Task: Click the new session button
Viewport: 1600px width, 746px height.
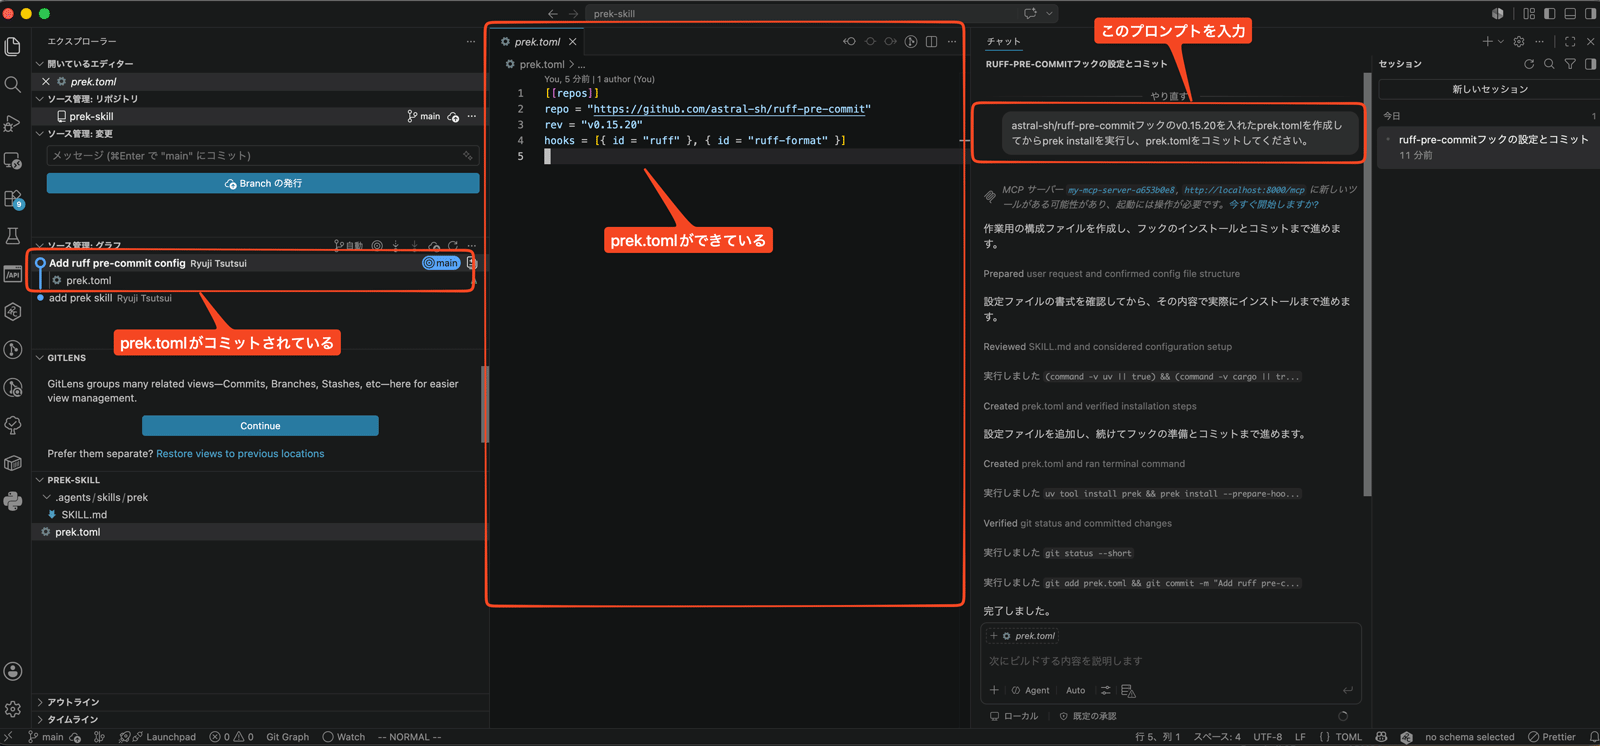Action: 1488,90
